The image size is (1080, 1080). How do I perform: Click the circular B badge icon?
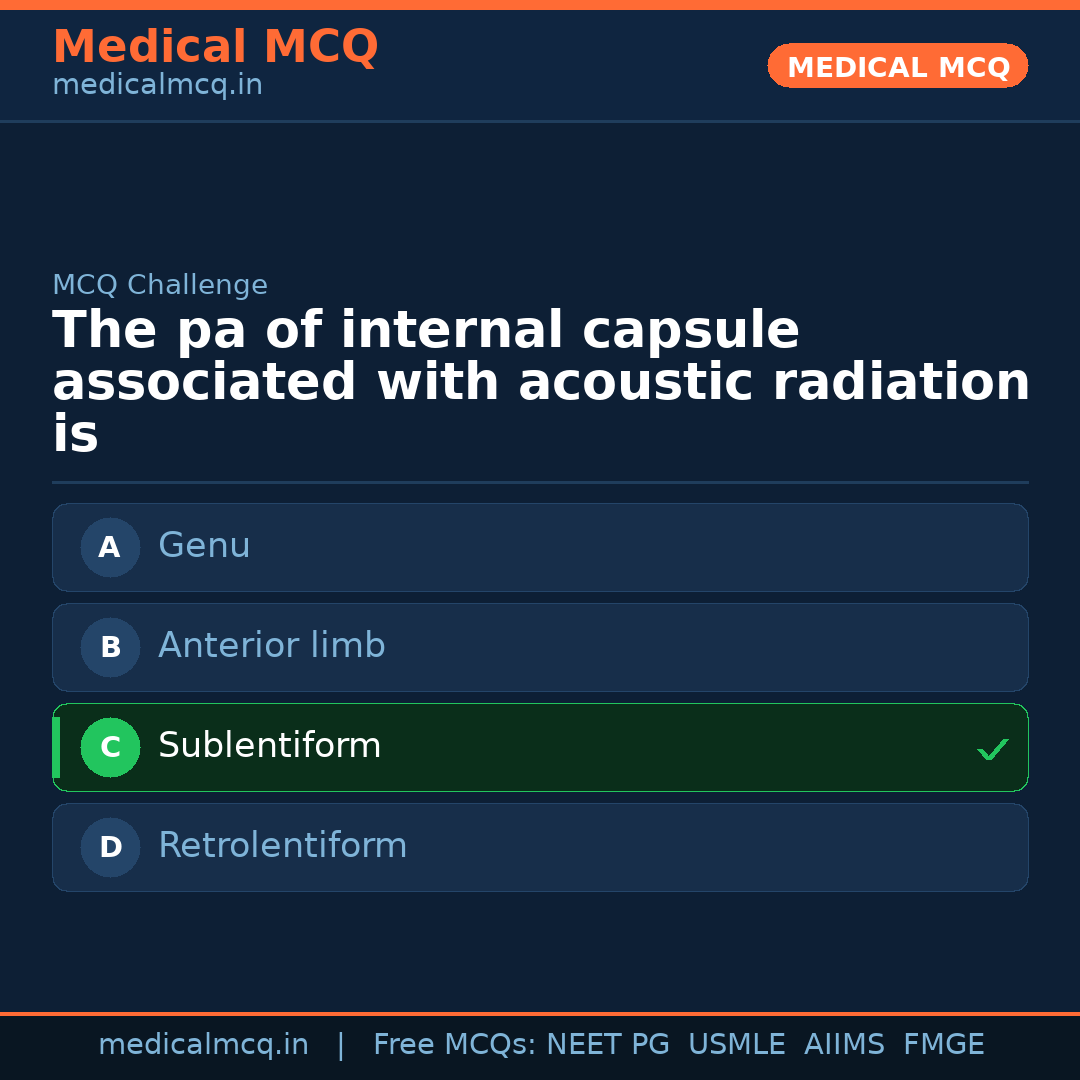pos(110,647)
